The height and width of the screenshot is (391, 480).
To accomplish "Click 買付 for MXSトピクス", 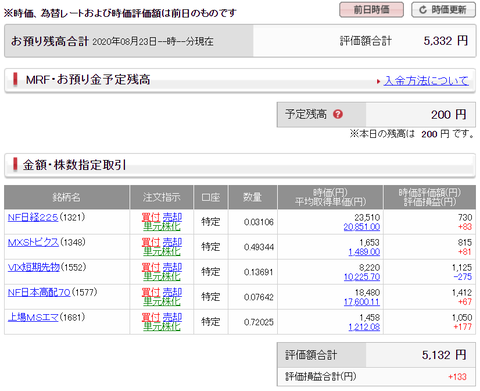I will pyautogui.click(x=151, y=242).
